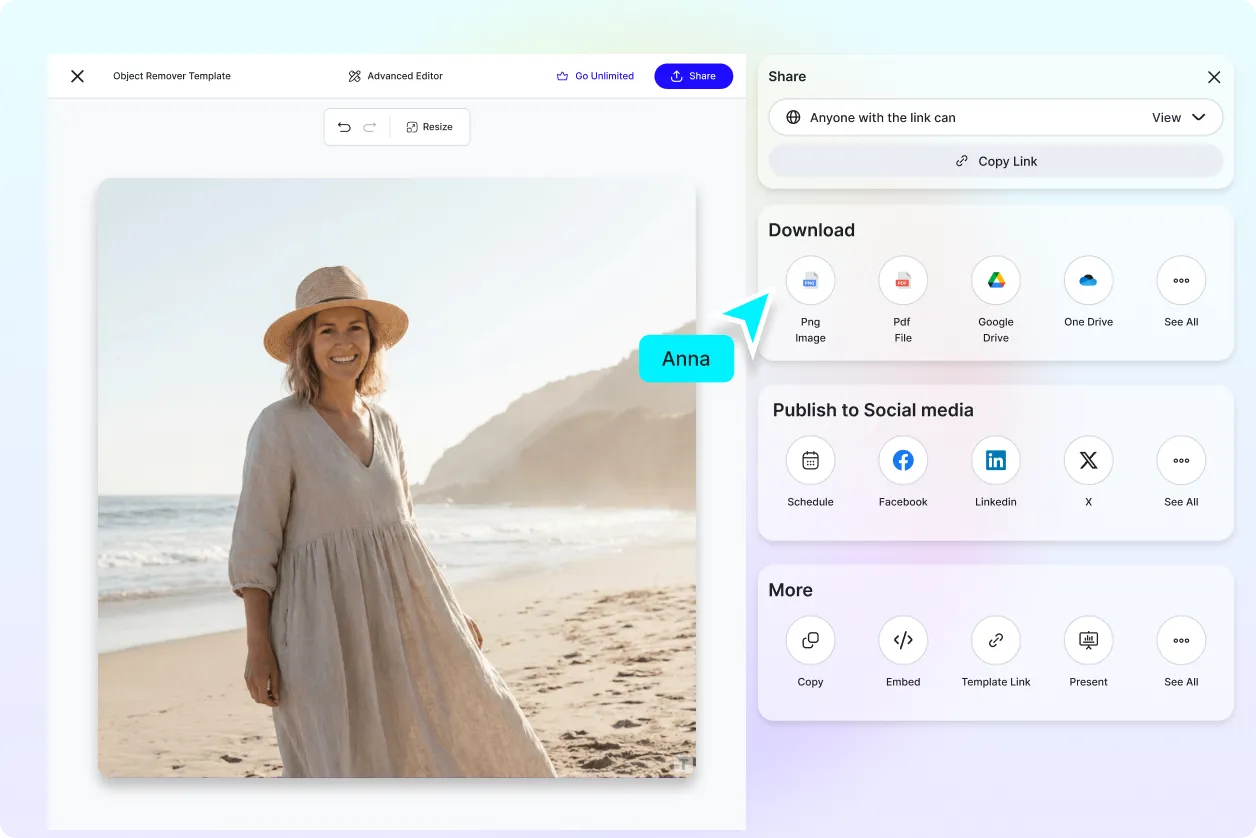Open the Schedule publishing icon
The image size is (1256, 838).
pos(810,460)
